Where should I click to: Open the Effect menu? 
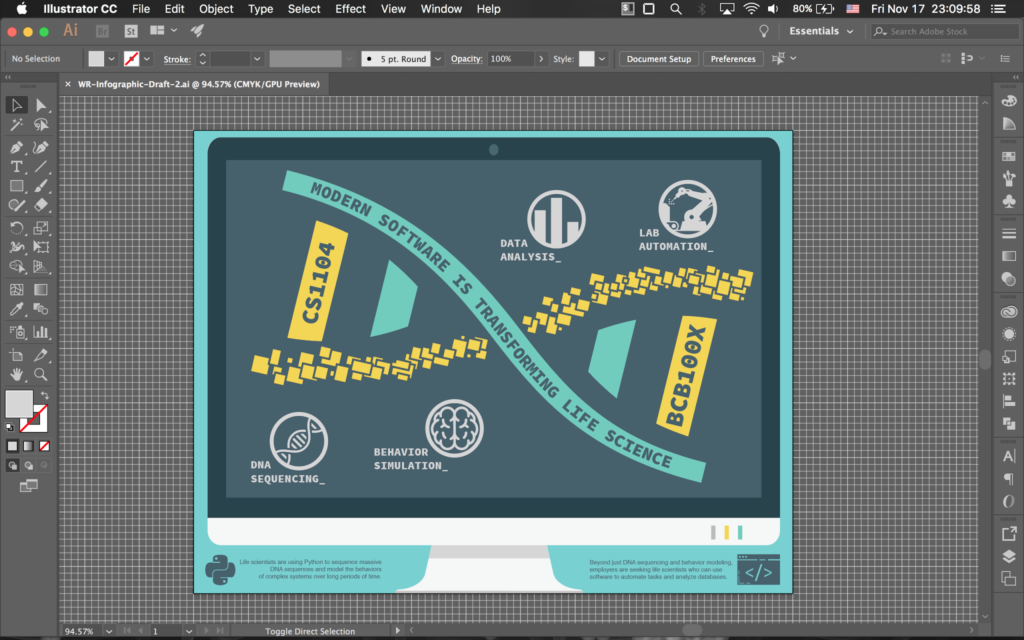[x=350, y=9]
